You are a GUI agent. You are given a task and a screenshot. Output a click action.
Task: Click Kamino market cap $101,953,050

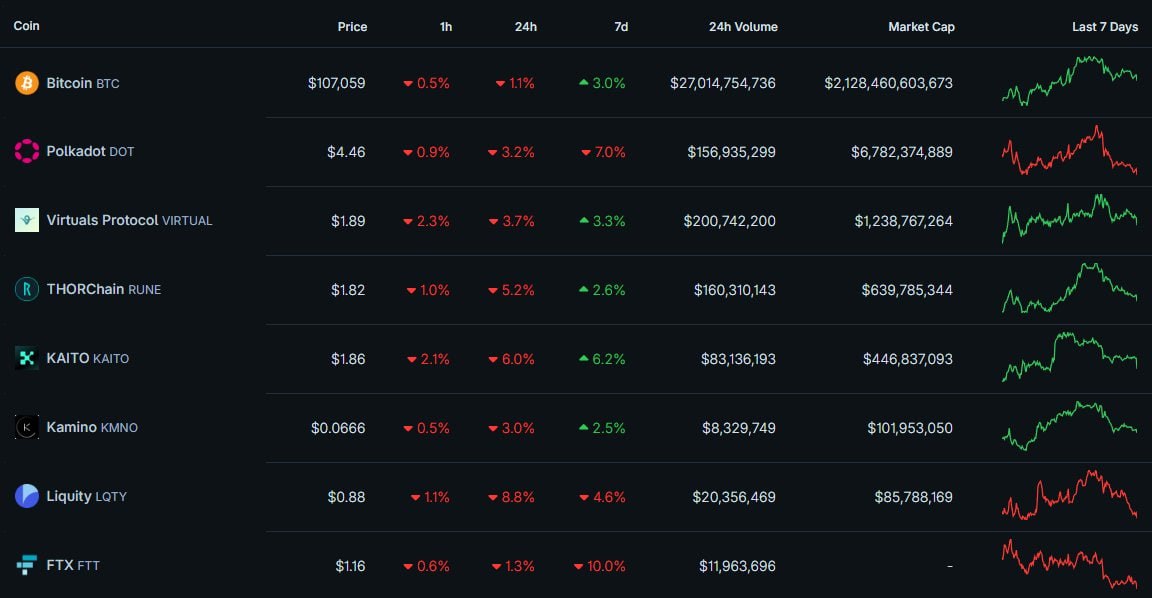coord(910,428)
